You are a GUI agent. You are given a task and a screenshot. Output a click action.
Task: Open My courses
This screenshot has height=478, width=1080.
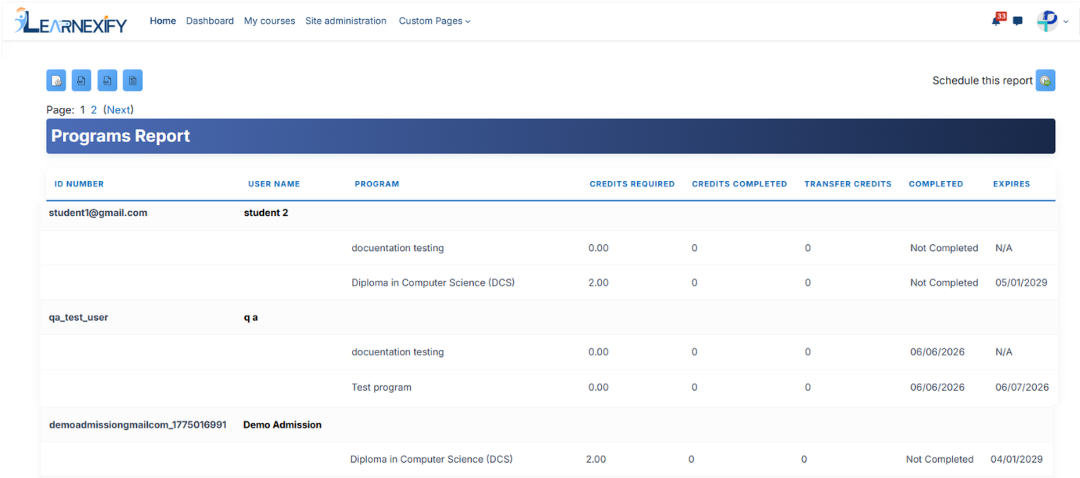click(269, 21)
